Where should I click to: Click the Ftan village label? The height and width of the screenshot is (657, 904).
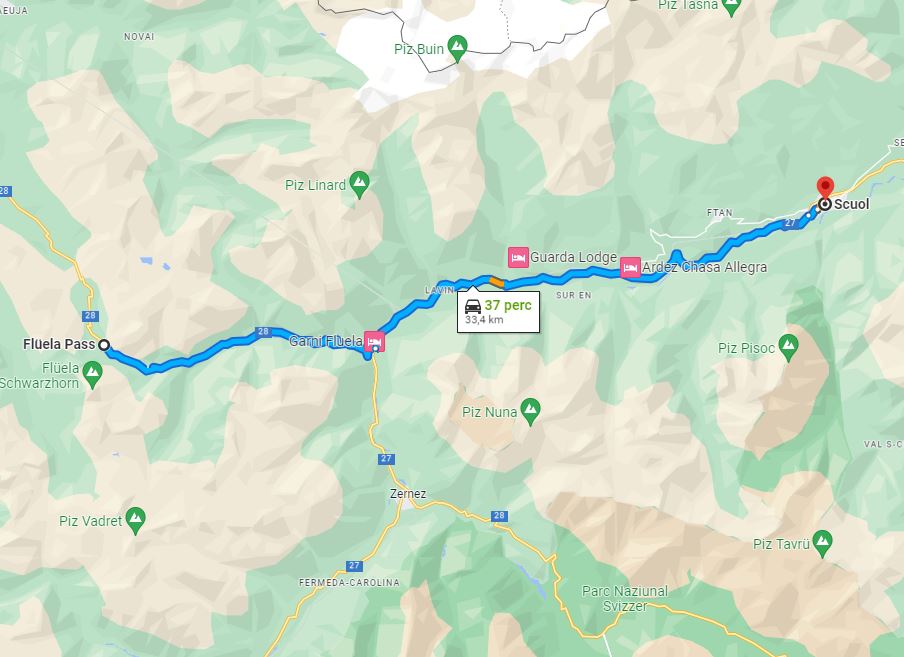[720, 213]
